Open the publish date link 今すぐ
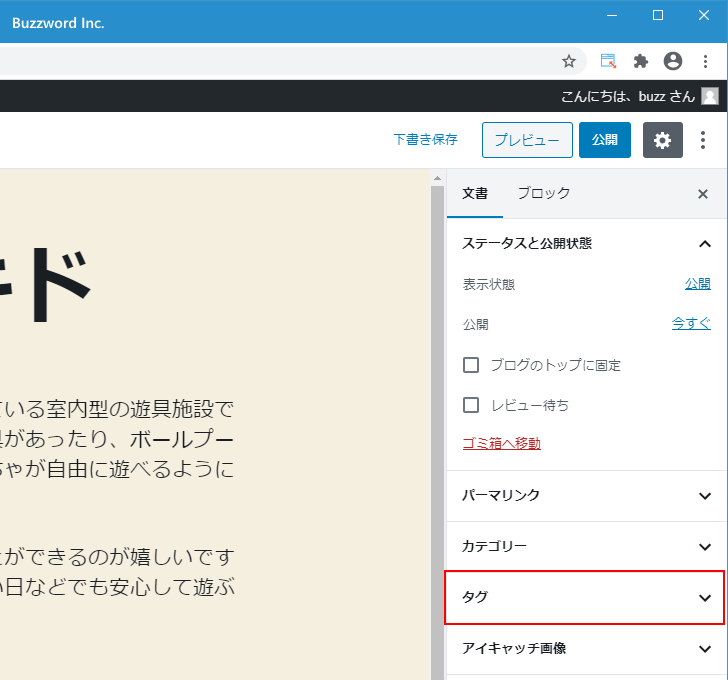The height and width of the screenshot is (680, 728). coord(691,323)
